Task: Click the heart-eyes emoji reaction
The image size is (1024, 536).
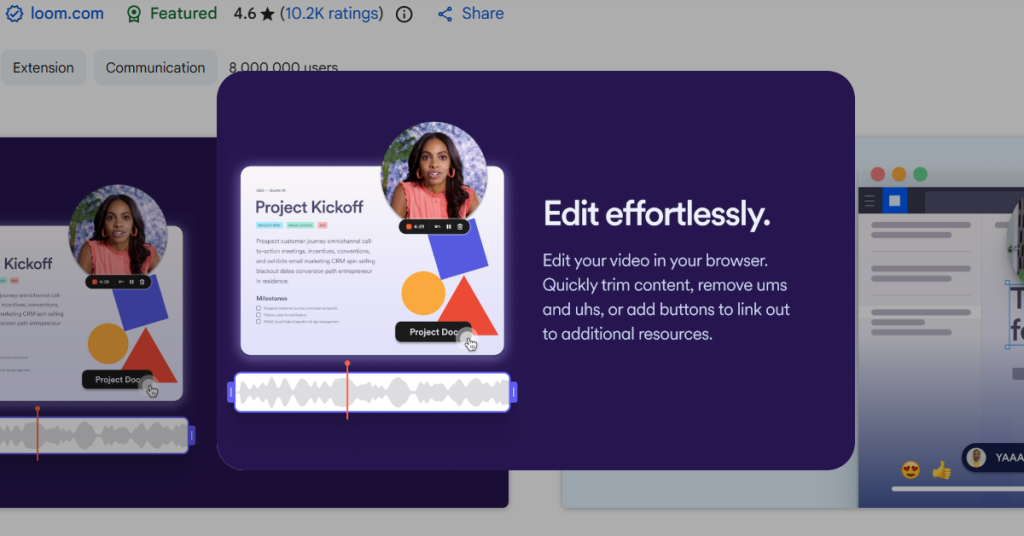Action: click(911, 469)
